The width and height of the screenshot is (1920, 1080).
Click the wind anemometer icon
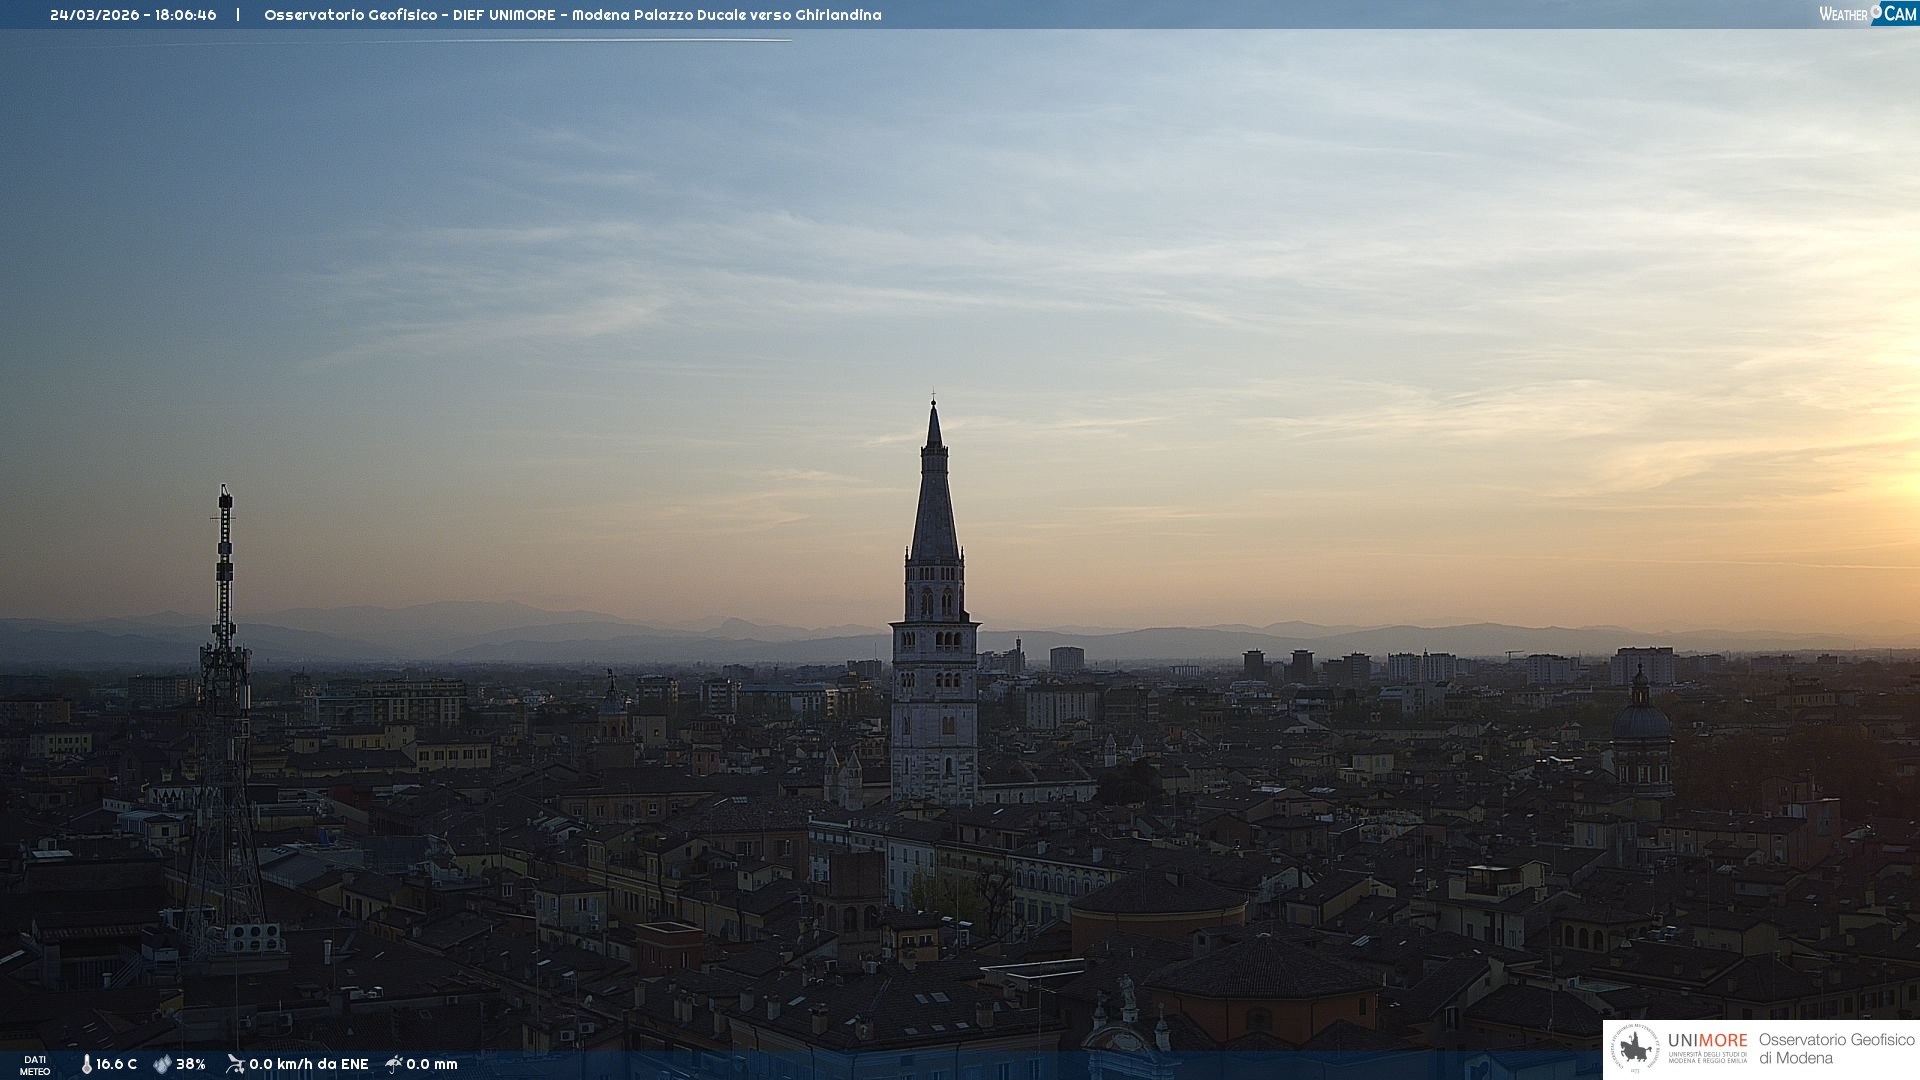(x=235, y=1064)
